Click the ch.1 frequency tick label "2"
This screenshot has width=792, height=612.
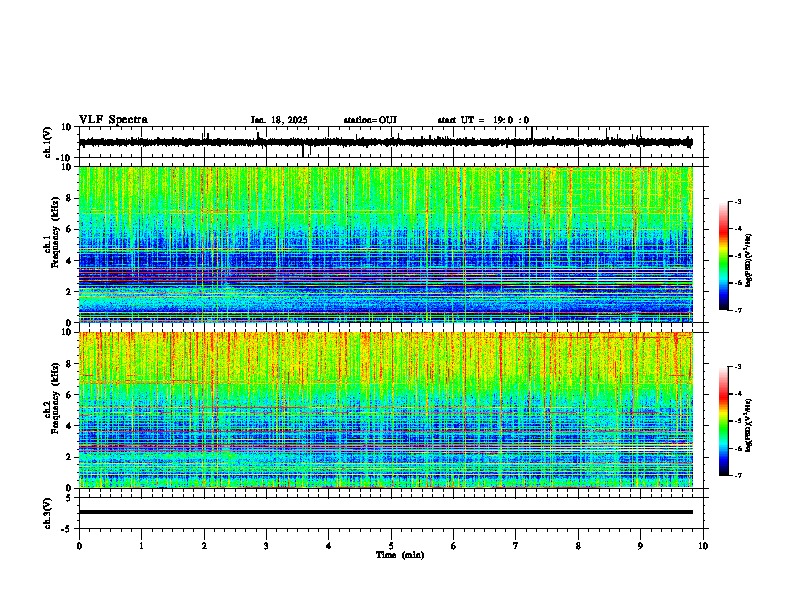click(x=69, y=291)
